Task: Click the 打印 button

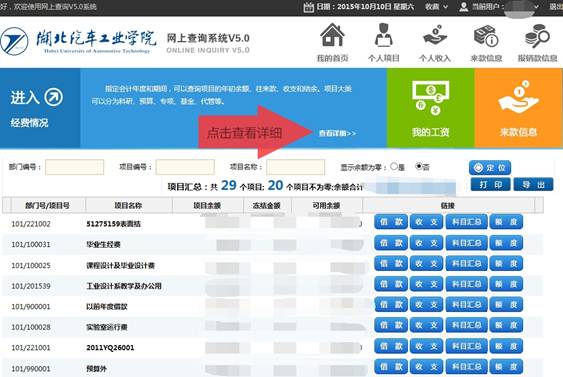Action: 490,185
